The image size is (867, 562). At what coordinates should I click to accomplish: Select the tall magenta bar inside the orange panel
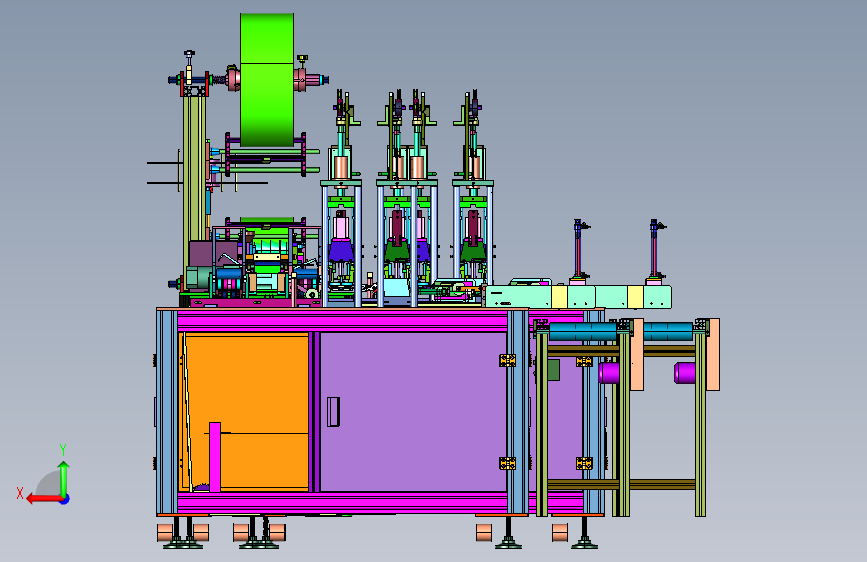[215, 457]
